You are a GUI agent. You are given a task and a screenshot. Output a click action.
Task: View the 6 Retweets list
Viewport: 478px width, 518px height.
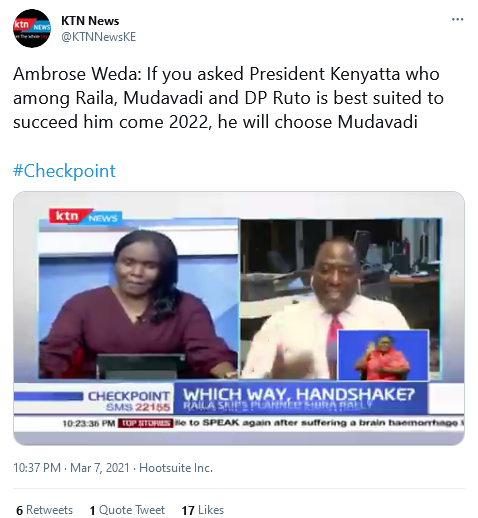click(44, 510)
